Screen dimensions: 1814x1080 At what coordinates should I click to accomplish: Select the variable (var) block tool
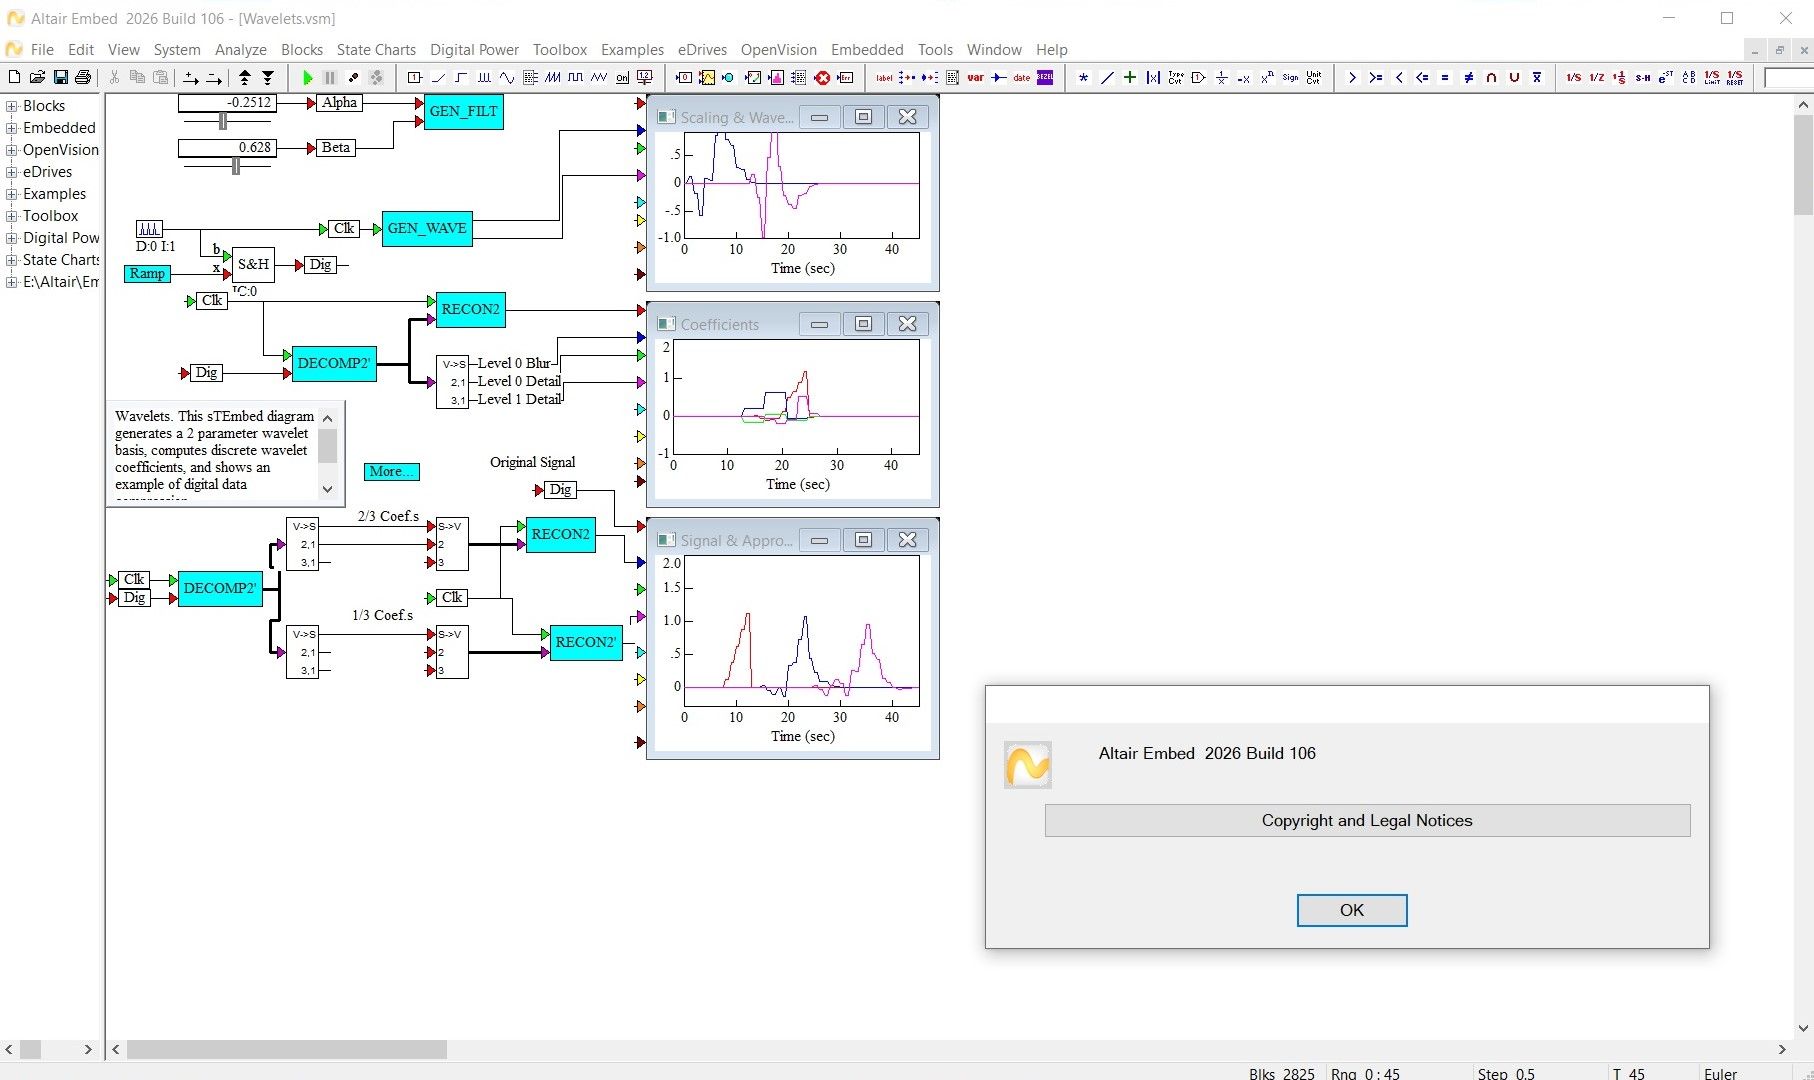point(975,77)
